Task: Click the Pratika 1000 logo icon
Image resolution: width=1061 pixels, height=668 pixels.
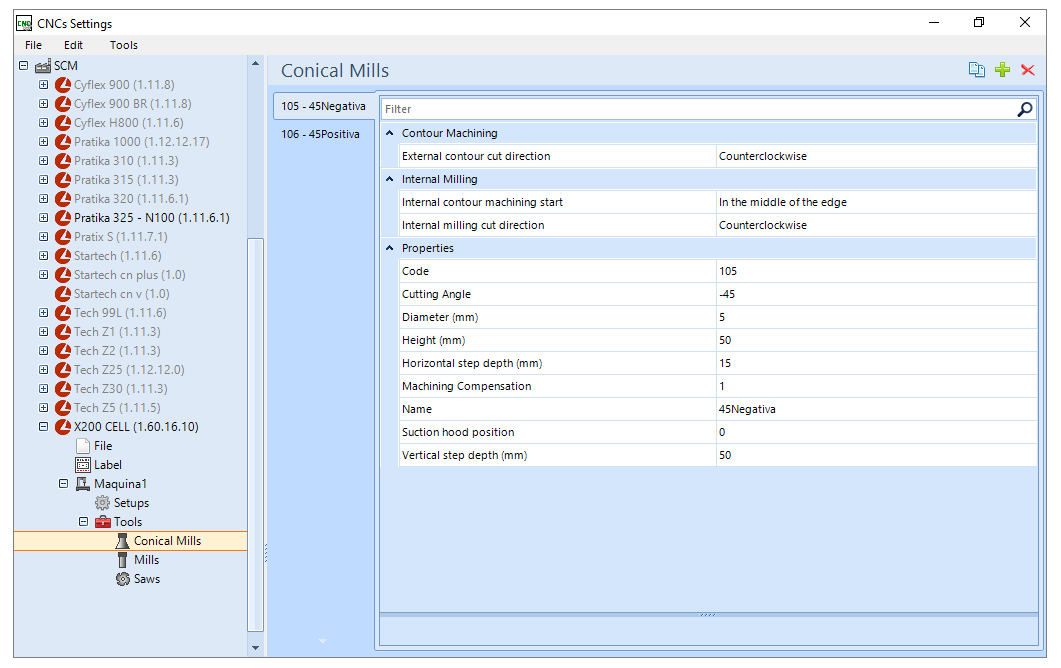Action: tap(63, 141)
